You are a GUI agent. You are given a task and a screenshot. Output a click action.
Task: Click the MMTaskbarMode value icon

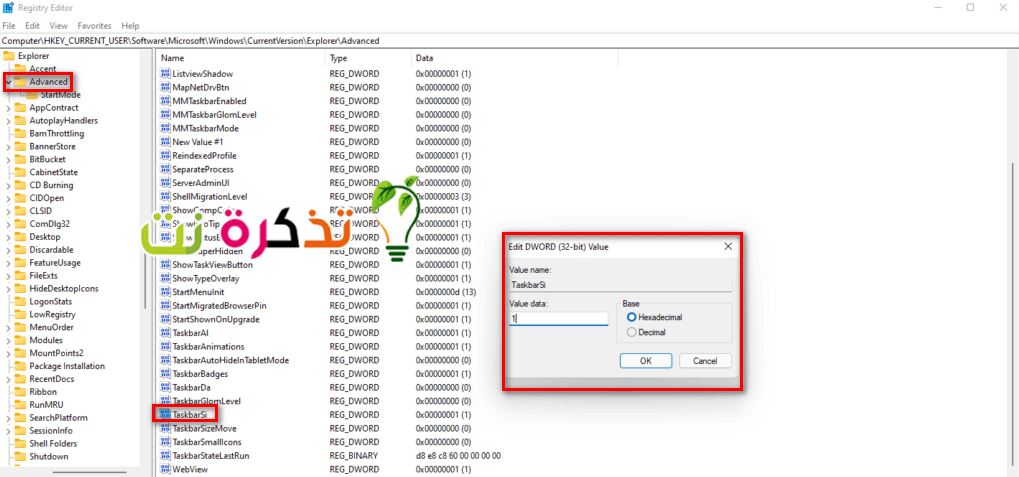click(x=165, y=128)
